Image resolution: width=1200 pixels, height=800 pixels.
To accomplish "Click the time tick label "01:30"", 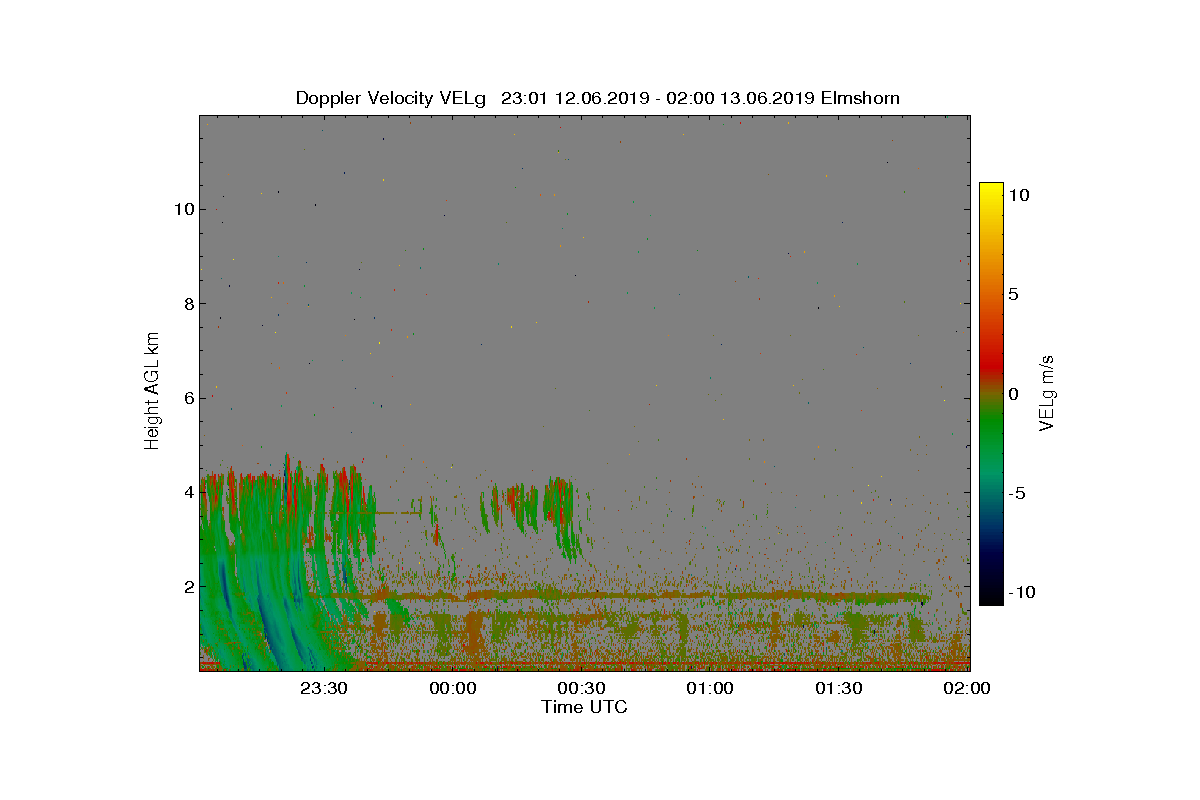I will pyautogui.click(x=839, y=688).
